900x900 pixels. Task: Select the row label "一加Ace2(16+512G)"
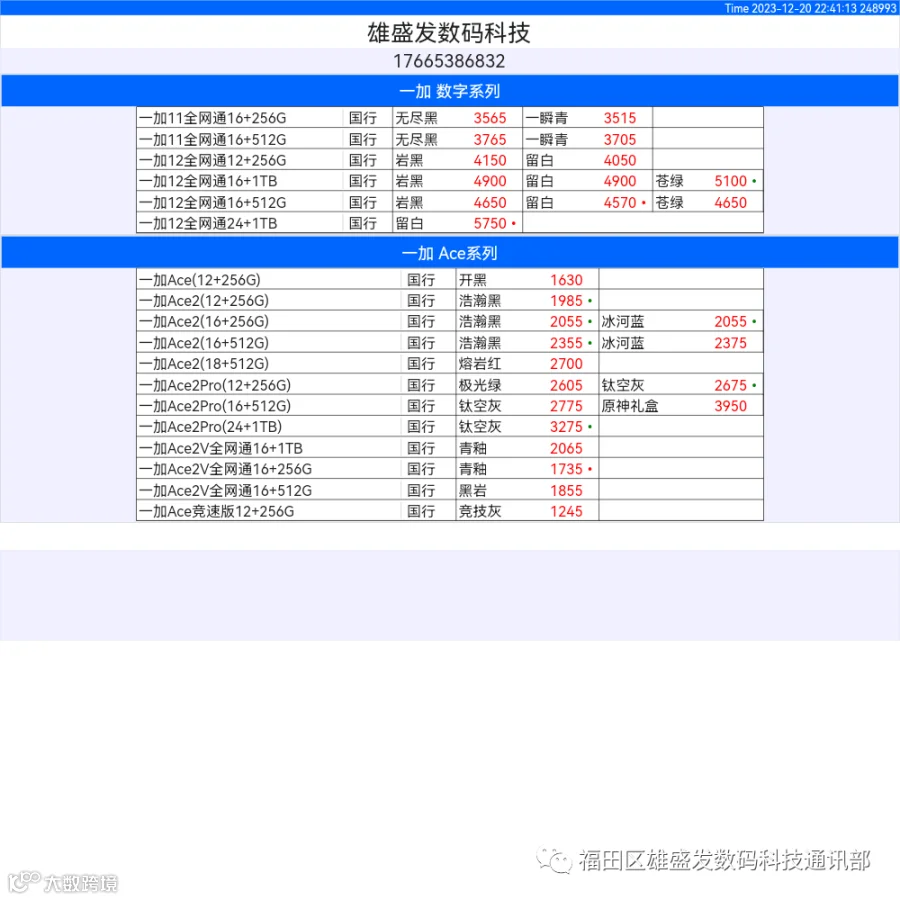coord(204,343)
